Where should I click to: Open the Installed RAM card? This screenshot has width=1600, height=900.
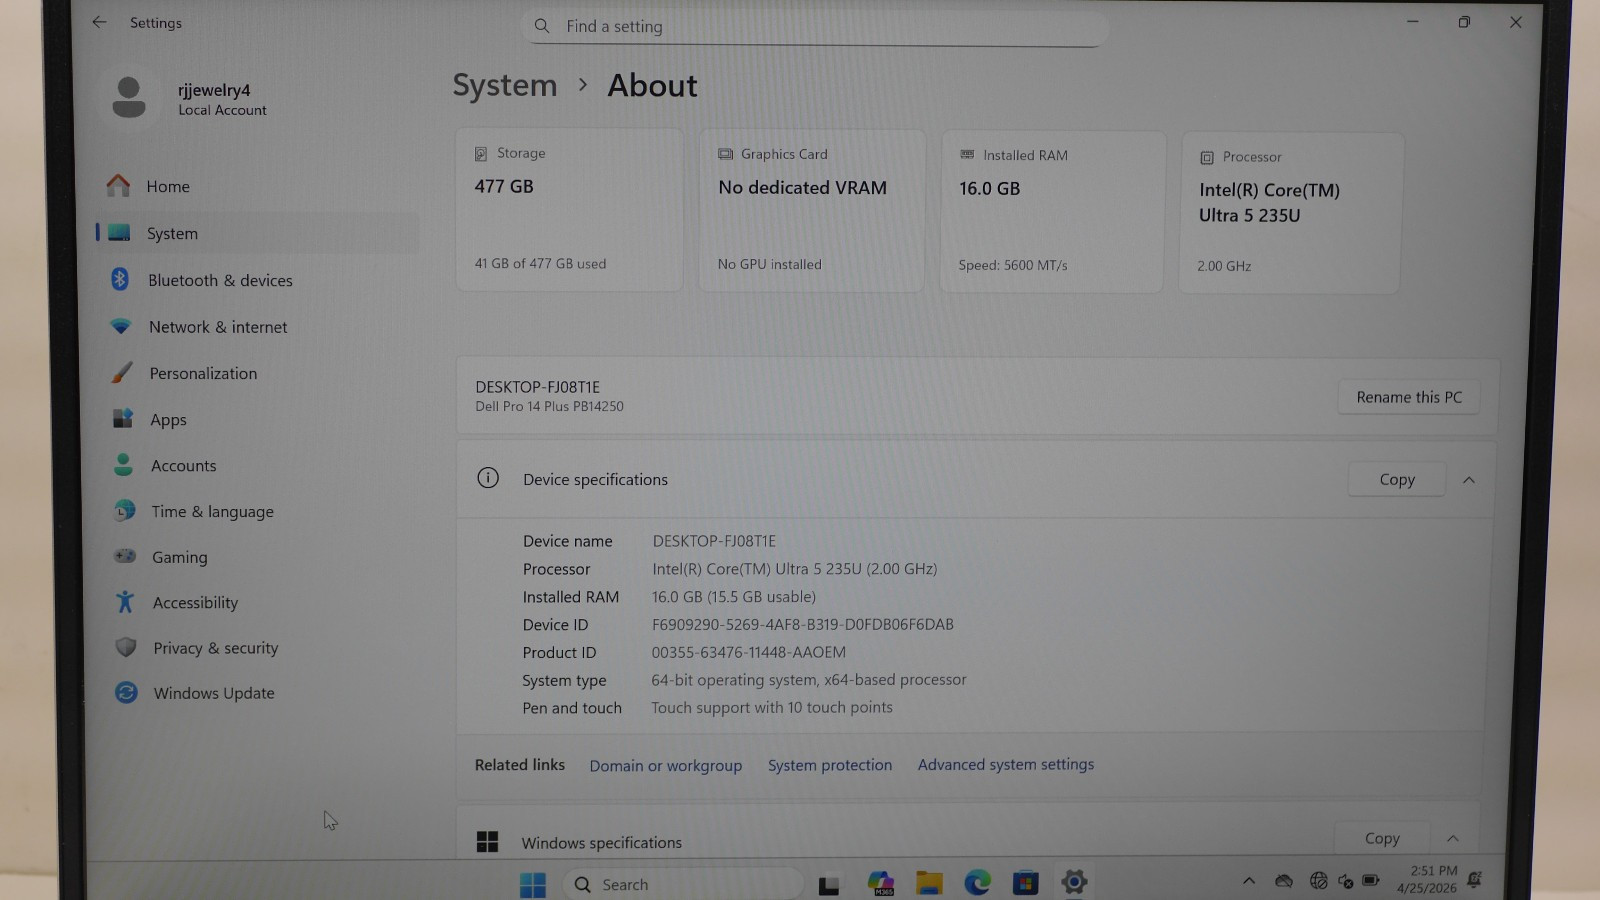[1052, 211]
